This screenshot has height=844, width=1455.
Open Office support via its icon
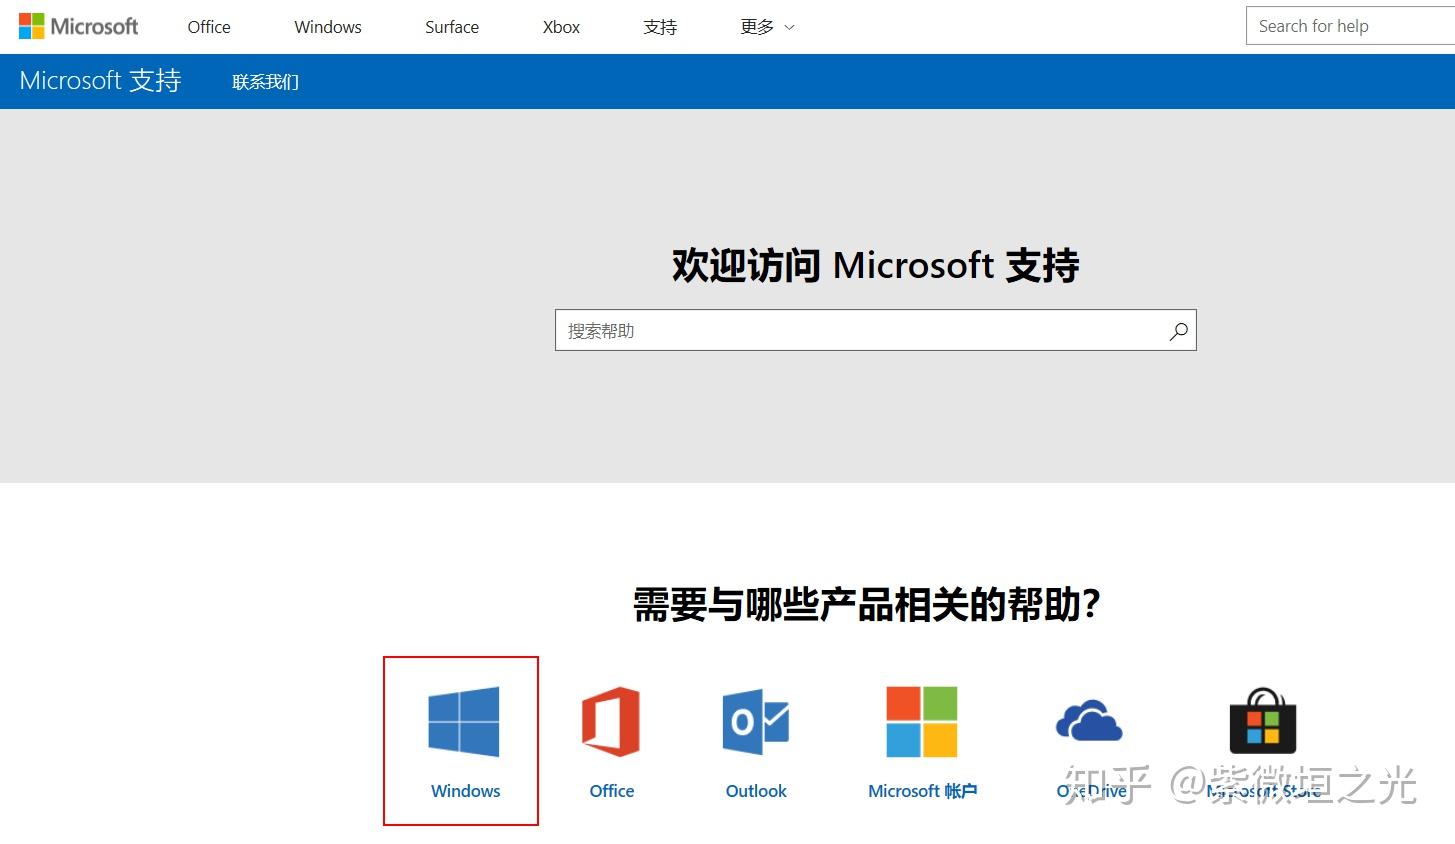pyautogui.click(x=610, y=722)
